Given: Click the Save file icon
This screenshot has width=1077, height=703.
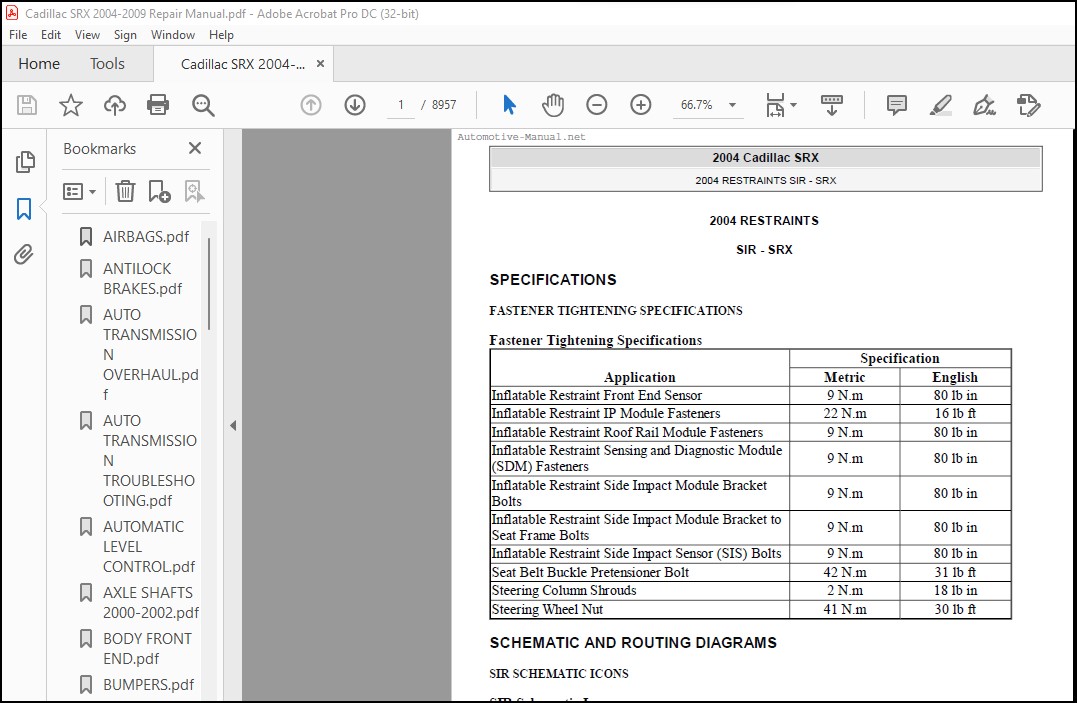Looking at the screenshot, I should click(27, 105).
